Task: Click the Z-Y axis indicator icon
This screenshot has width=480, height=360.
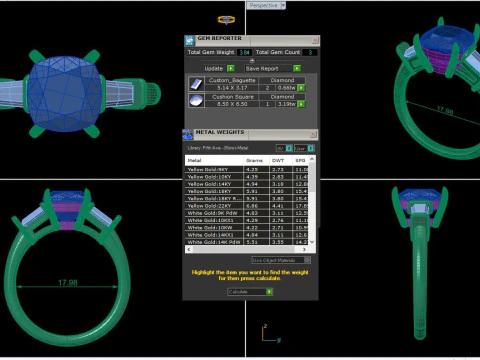Action: pyautogui.click(x=271, y=333)
